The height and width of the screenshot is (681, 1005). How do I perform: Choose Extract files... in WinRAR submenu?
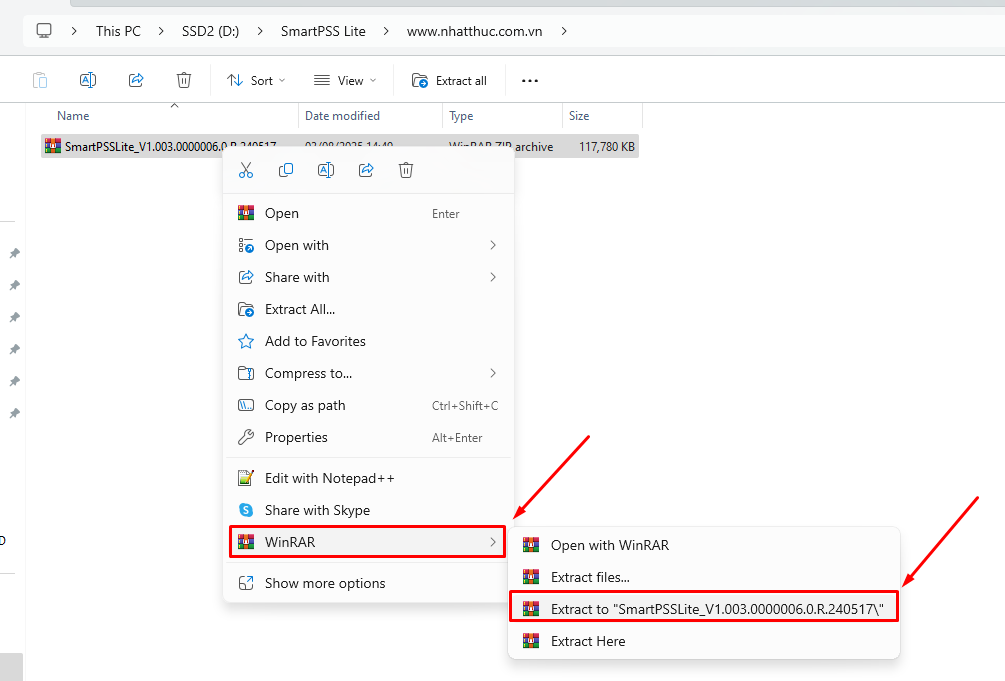click(x=704, y=578)
